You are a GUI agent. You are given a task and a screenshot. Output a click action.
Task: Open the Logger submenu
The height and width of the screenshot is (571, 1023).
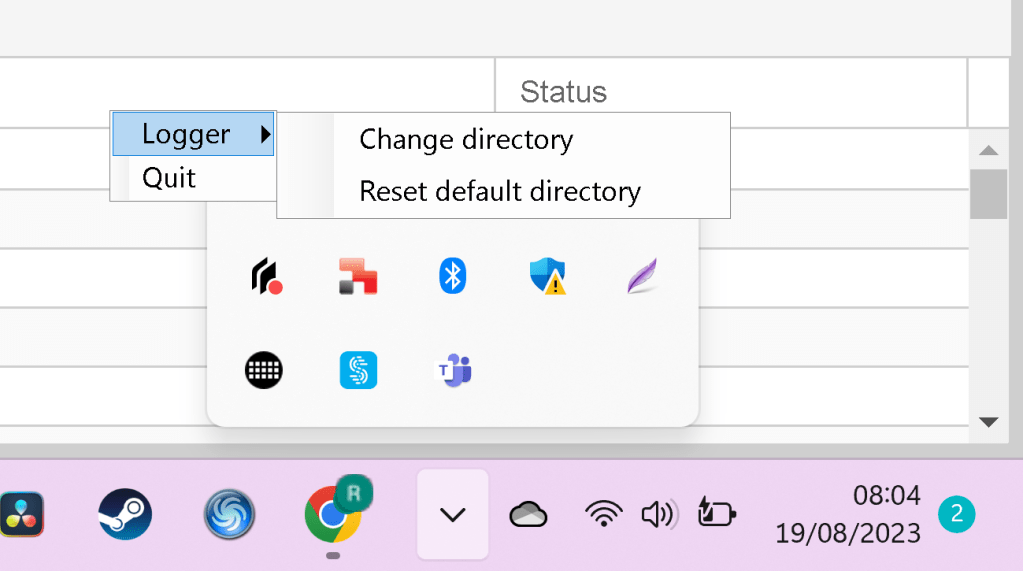tap(193, 134)
